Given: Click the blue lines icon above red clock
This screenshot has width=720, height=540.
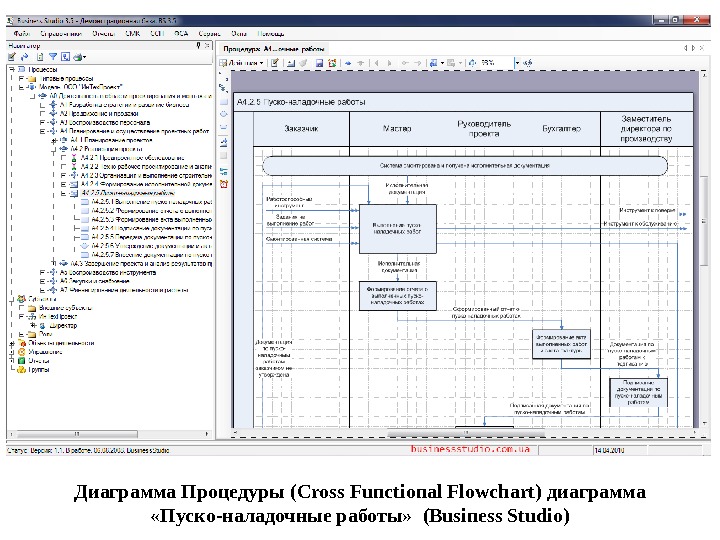Looking at the screenshot, I should pyautogui.click(x=224, y=171).
